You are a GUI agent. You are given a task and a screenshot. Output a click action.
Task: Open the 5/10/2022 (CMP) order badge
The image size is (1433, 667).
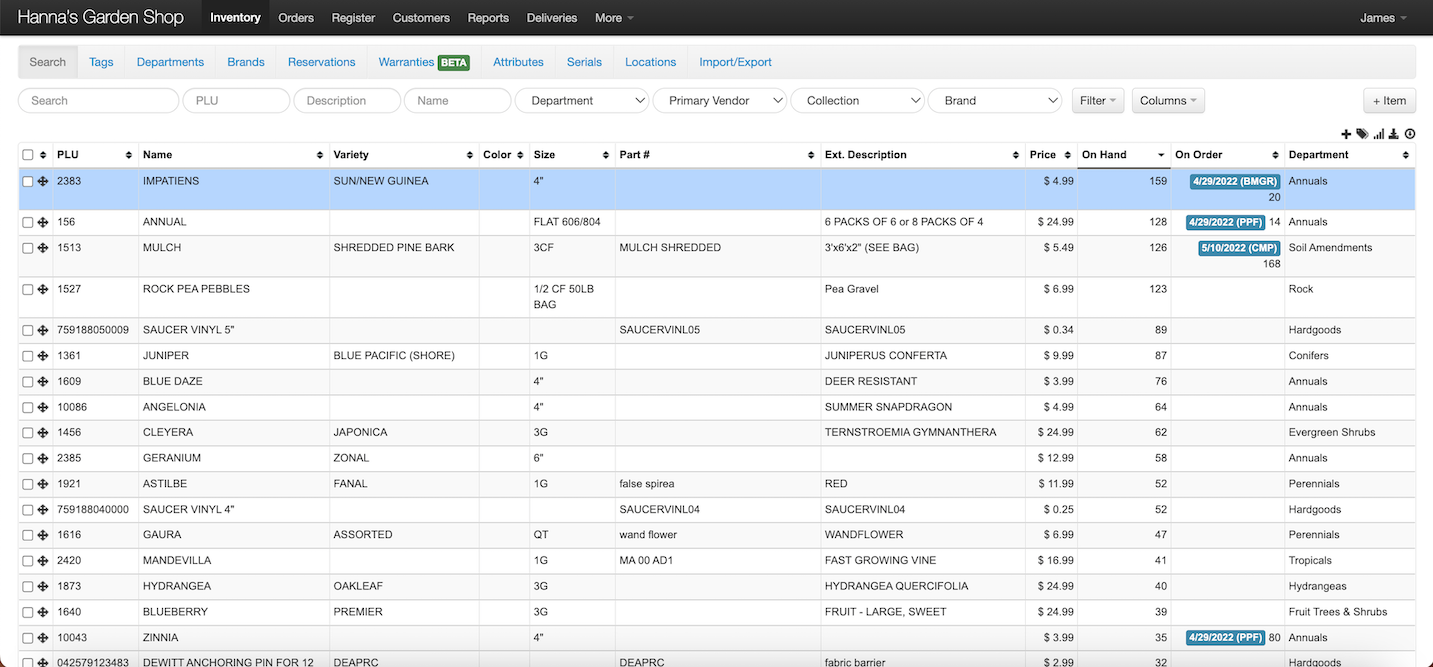click(1239, 248)
